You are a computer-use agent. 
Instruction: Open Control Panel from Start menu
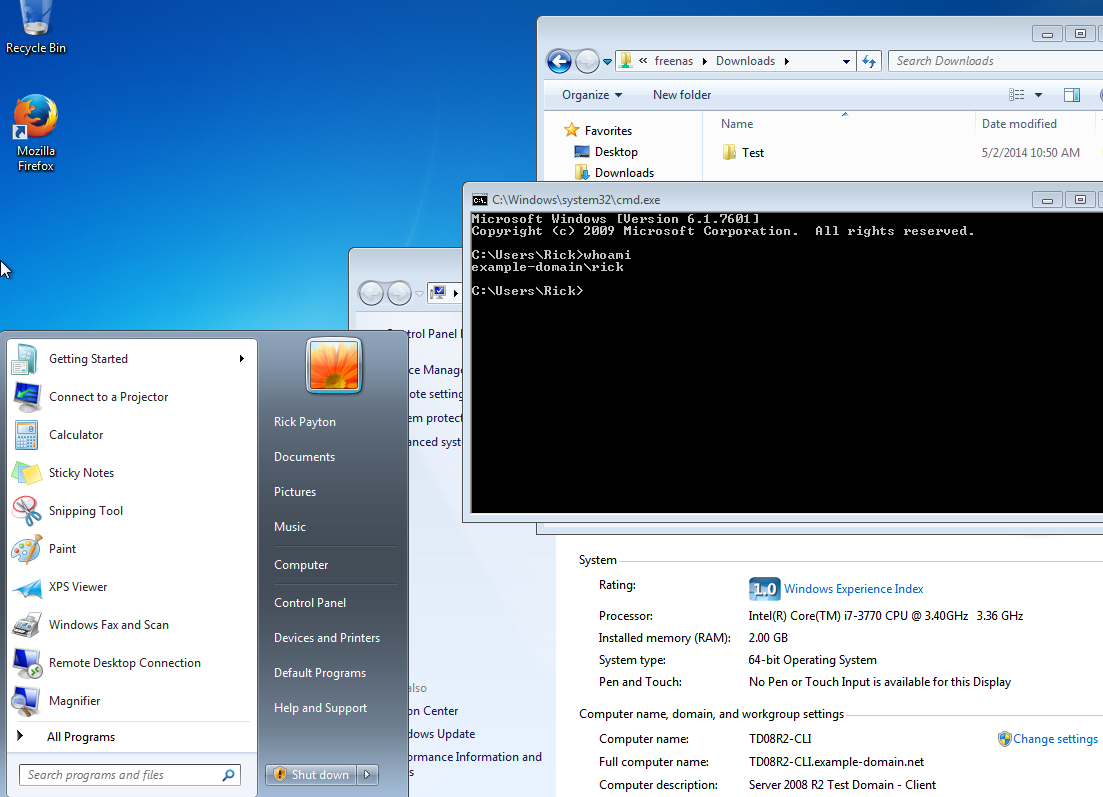coord(310,603)
